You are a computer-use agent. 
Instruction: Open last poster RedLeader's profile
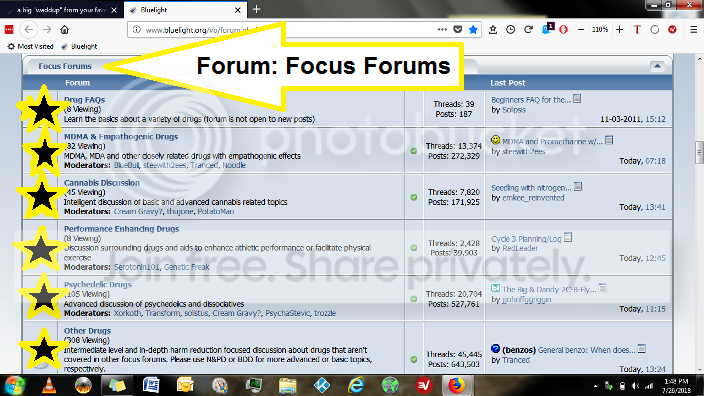click(x=520, y=248)
